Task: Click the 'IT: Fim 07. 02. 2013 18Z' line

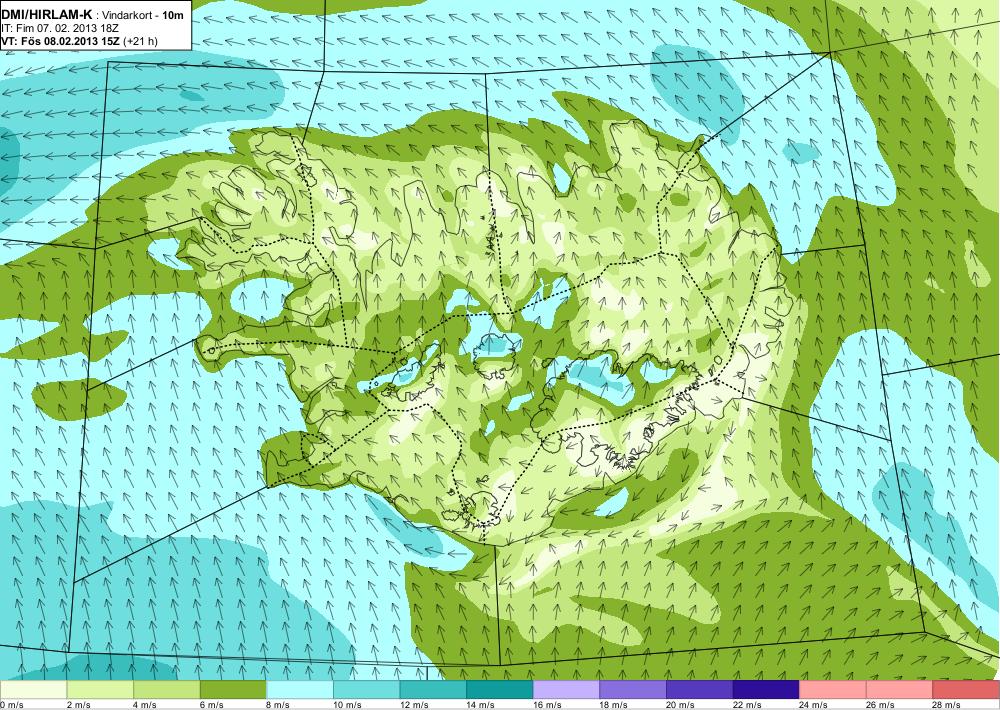Action: coord(60,29)
